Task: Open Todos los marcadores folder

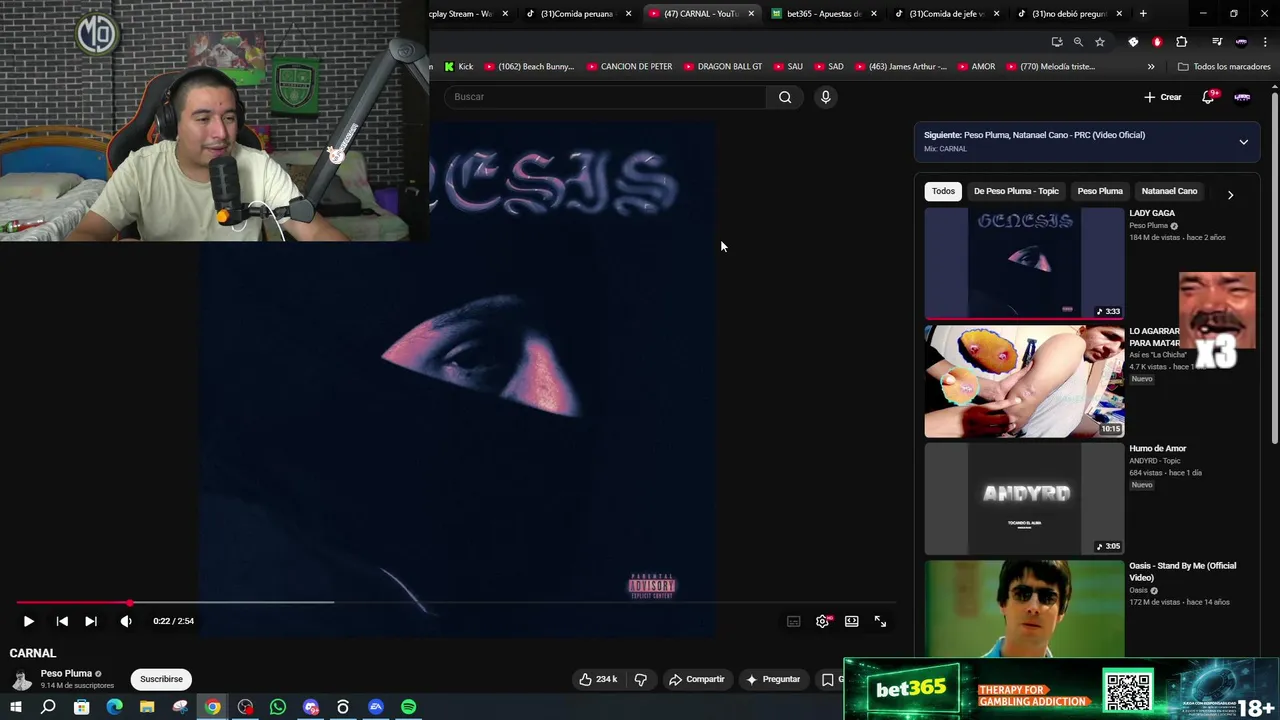Action: pyautogui.click(x=1224, y=67)
